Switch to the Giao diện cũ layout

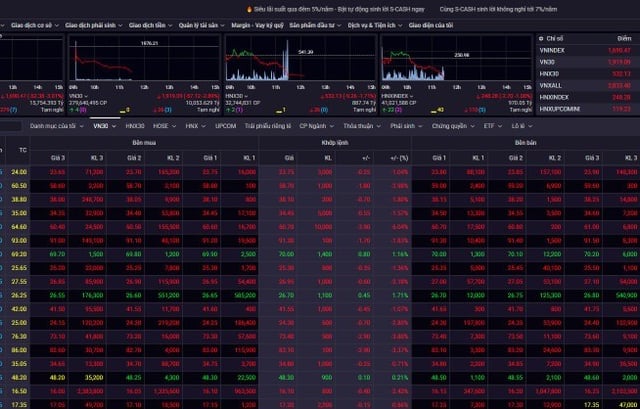point(435,25)
